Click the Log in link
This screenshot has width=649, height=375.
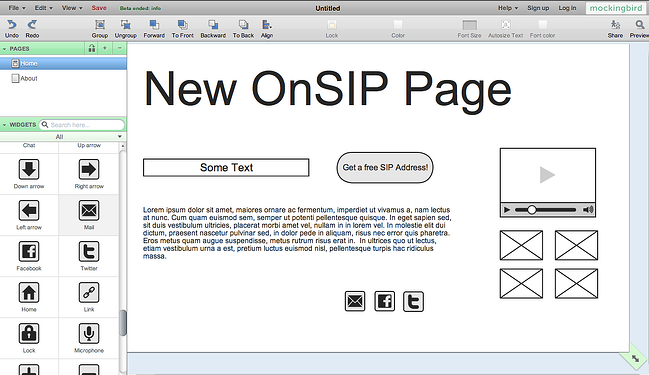pyautogui.click(x=567, y=8)
